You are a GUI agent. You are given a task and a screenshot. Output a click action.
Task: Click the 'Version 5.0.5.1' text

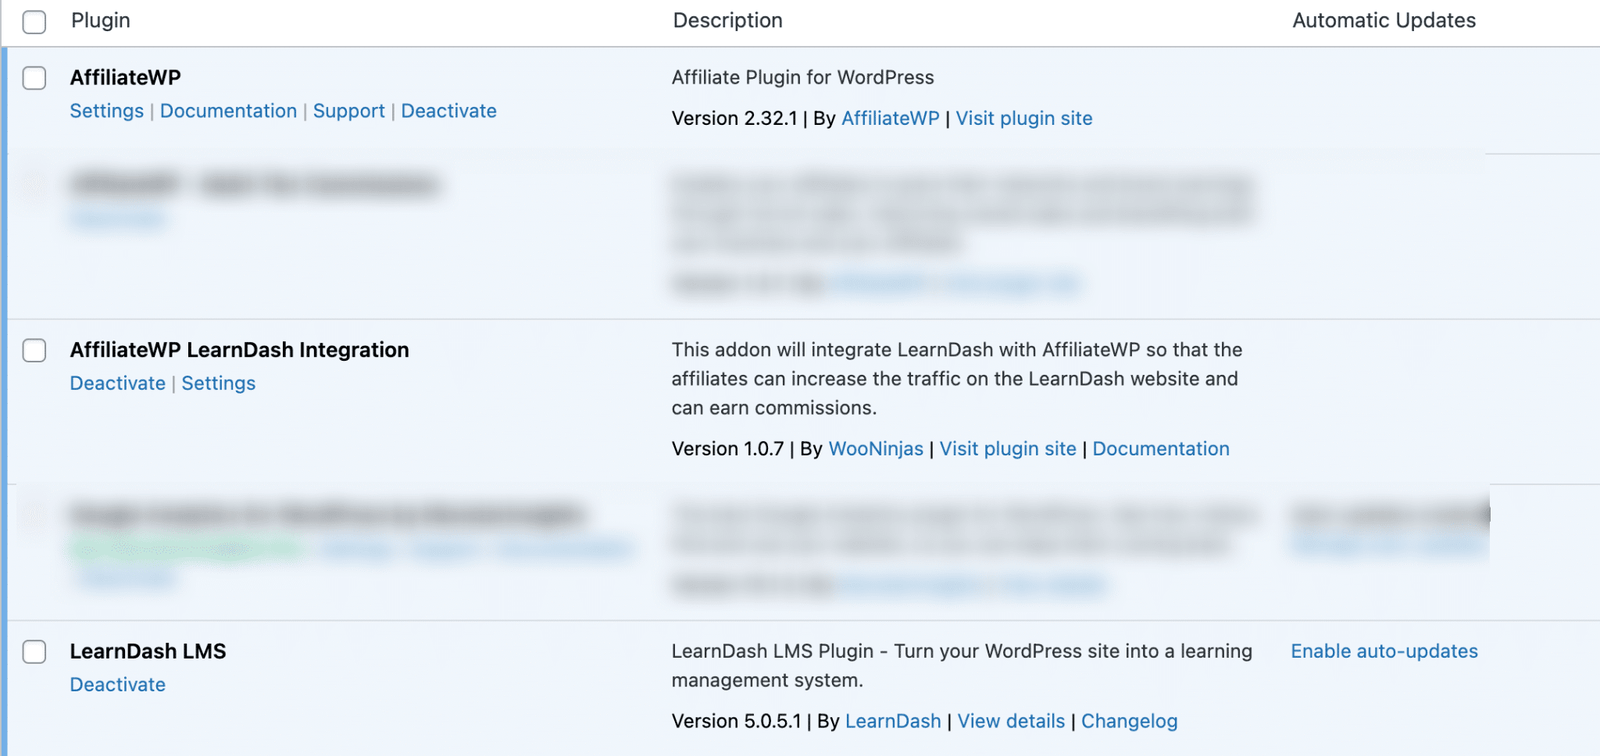point(737,721)
